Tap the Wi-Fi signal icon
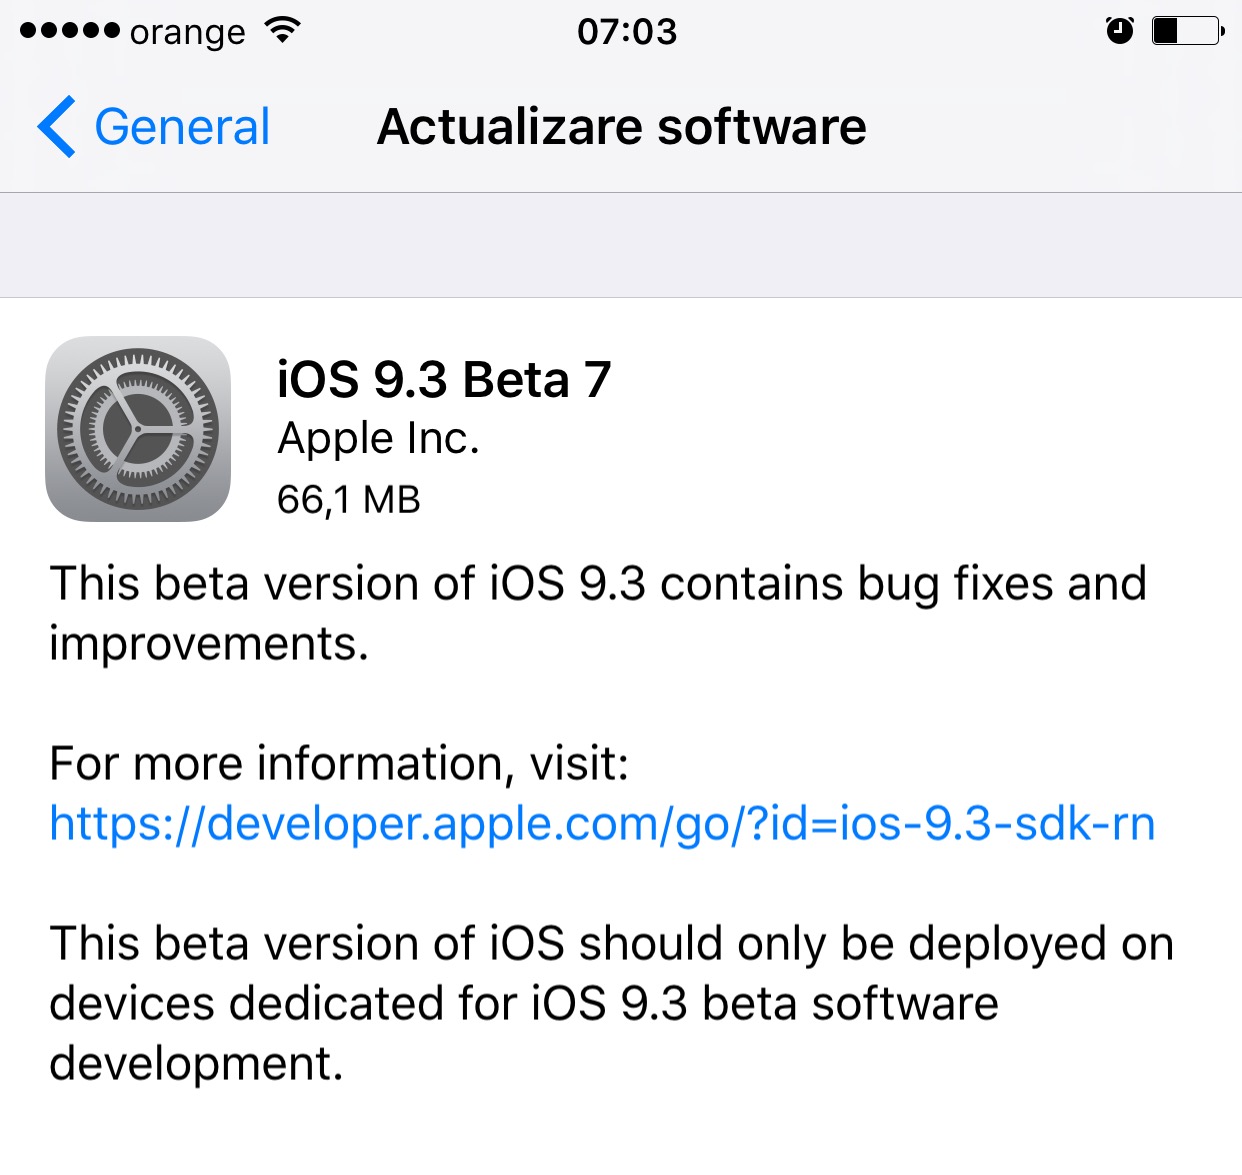The image size is (1242, 1175). 283,30
